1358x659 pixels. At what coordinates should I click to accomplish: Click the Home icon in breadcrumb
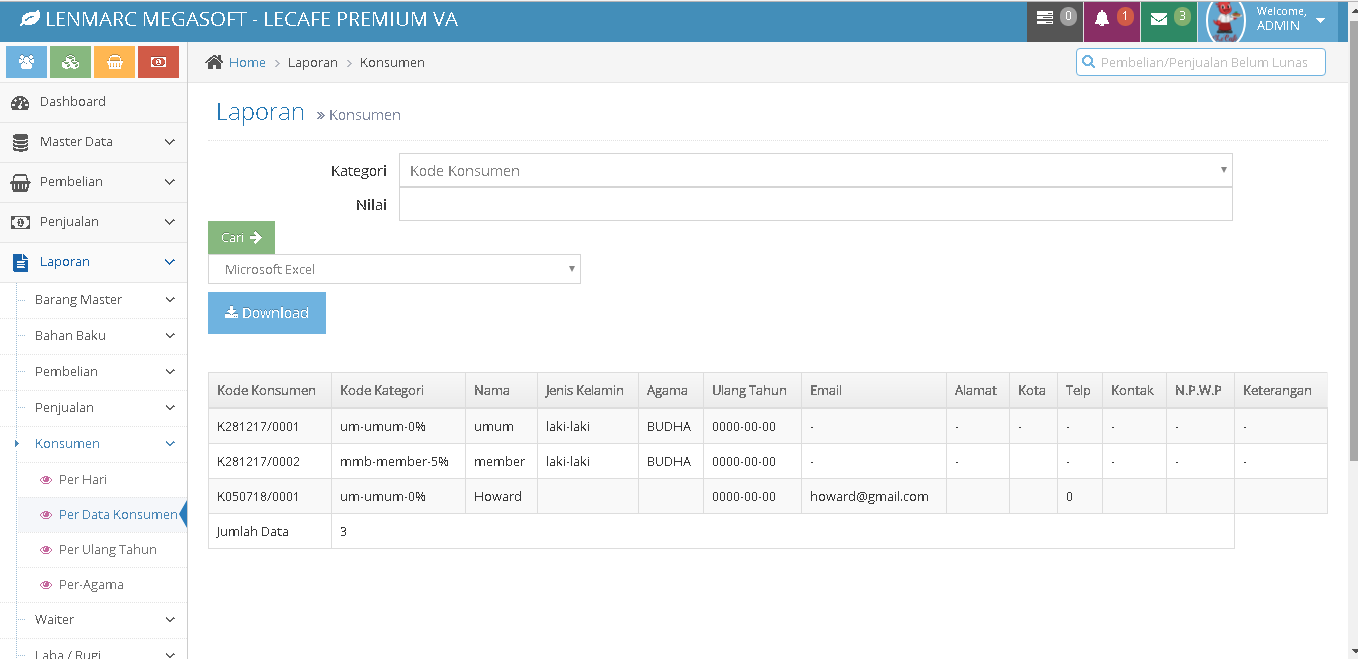click(x=214, y=62)
